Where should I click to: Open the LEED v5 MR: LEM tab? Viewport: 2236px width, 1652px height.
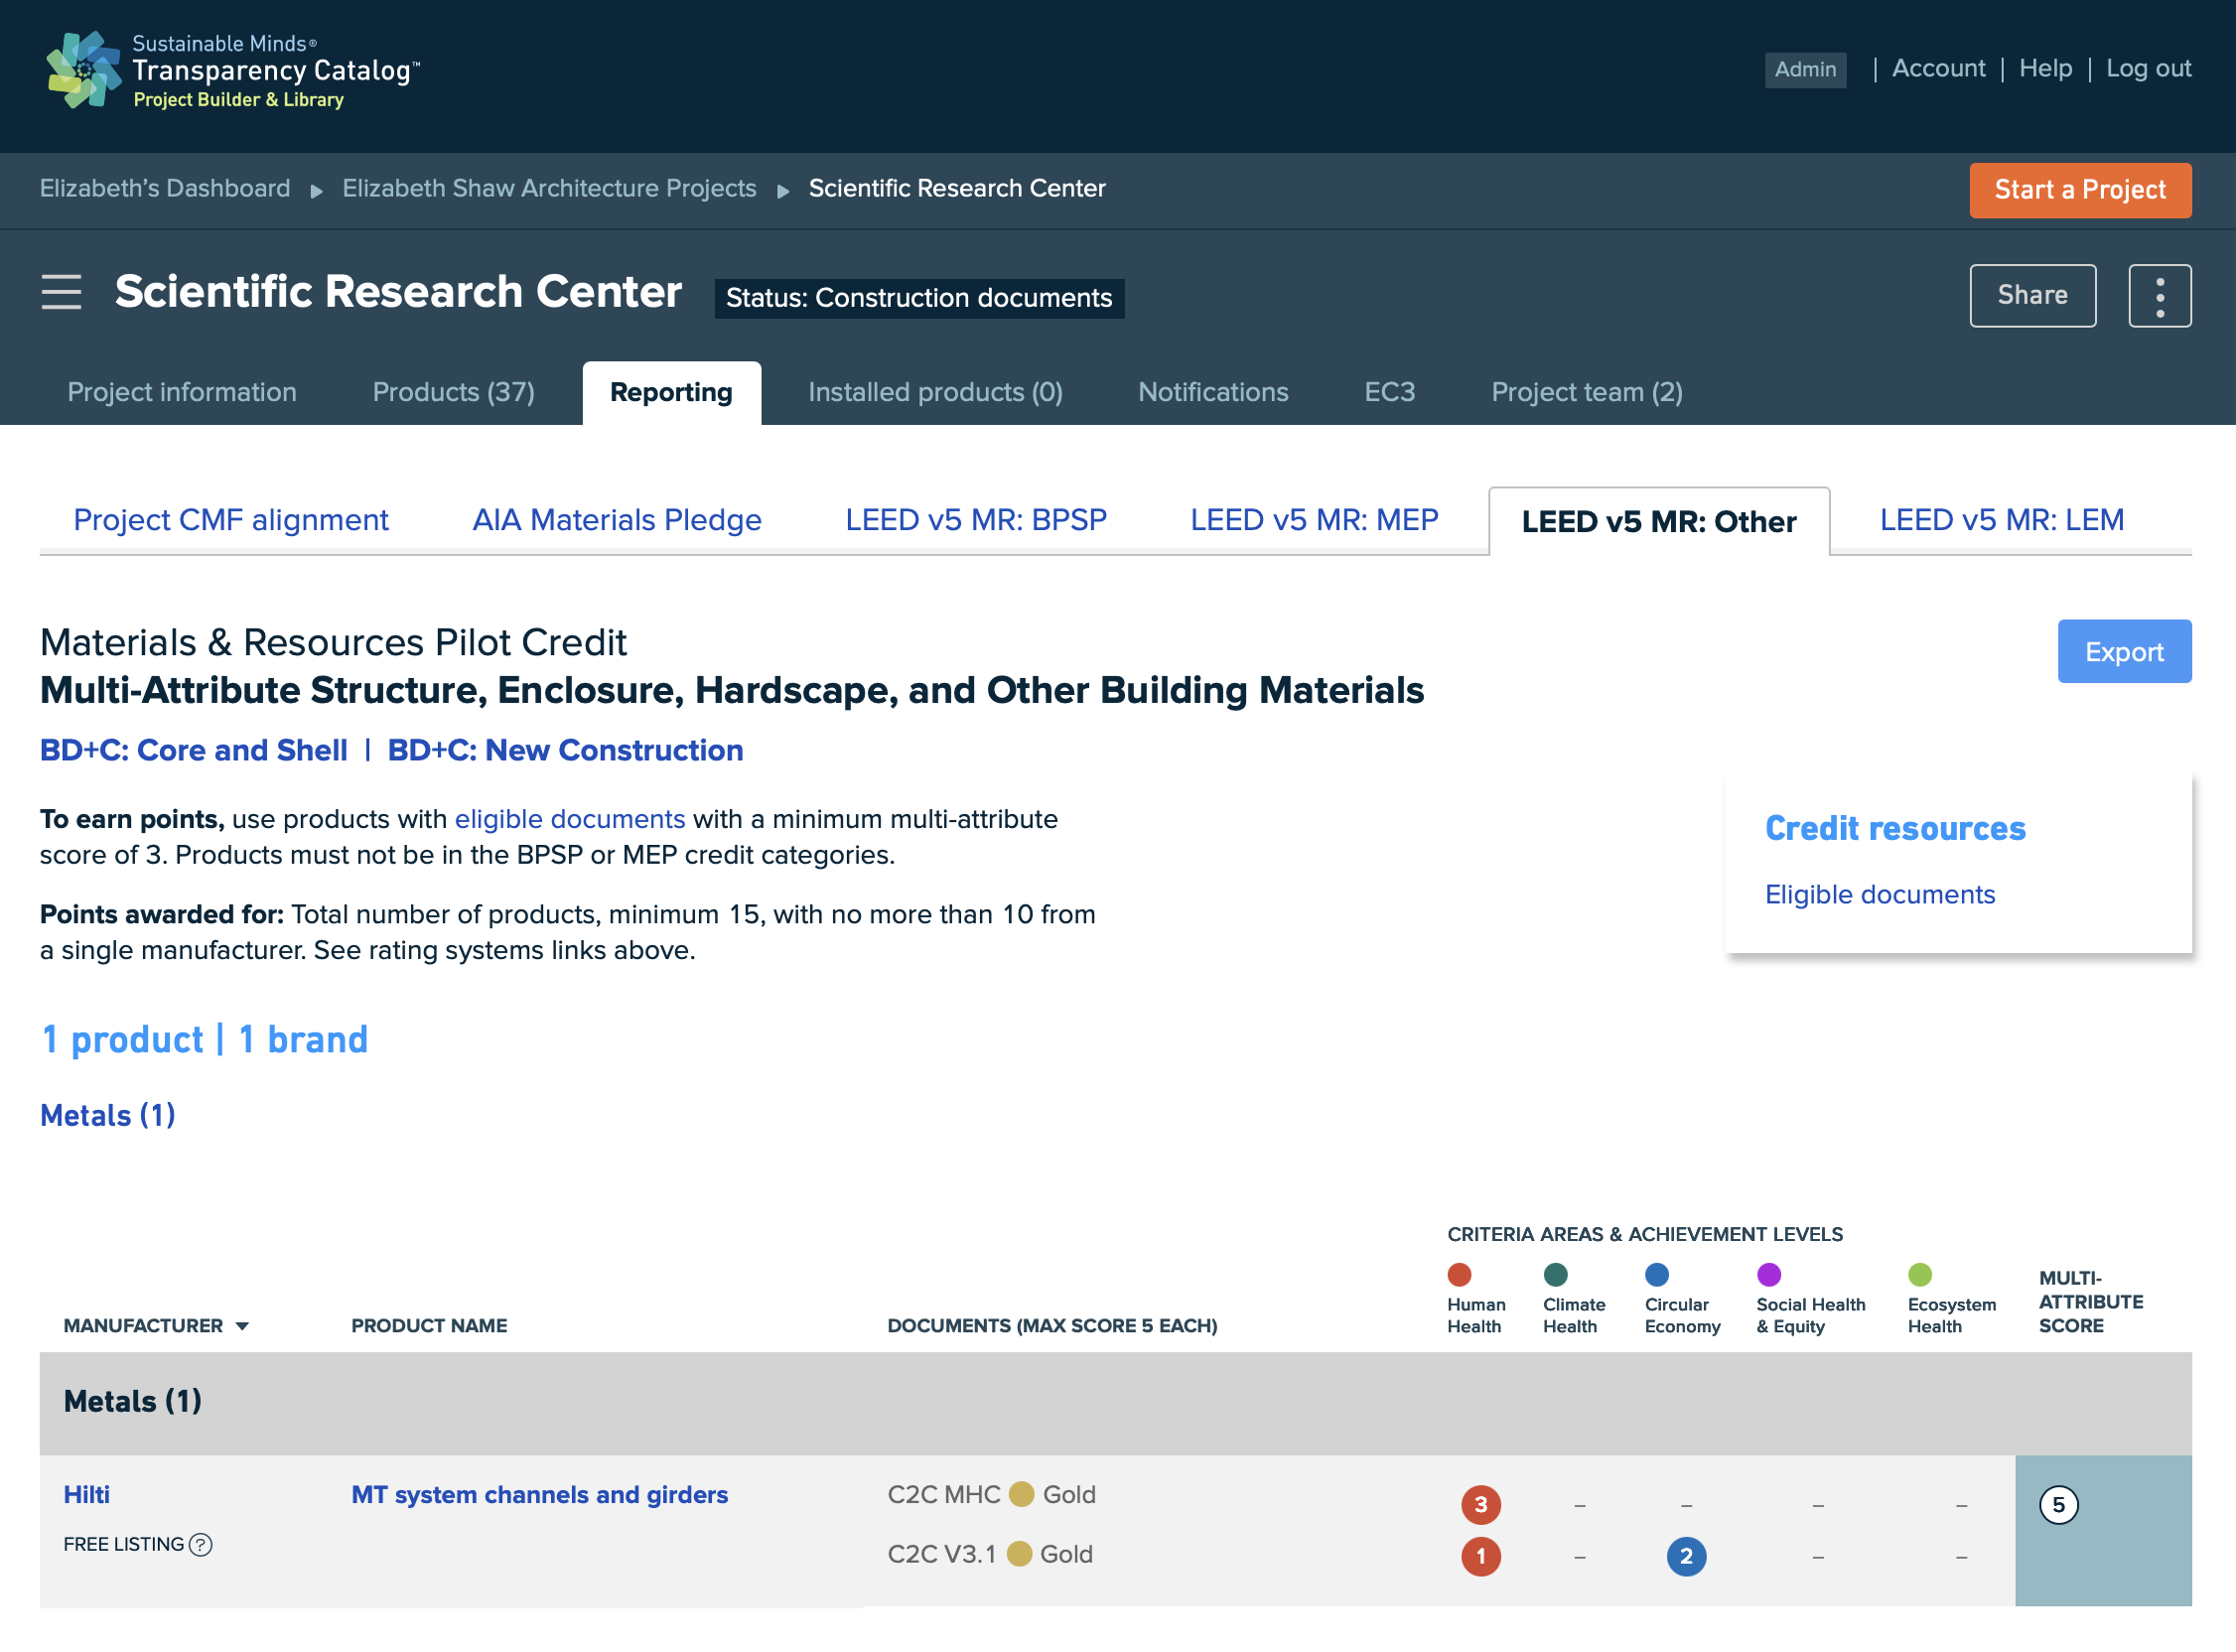2001,520
